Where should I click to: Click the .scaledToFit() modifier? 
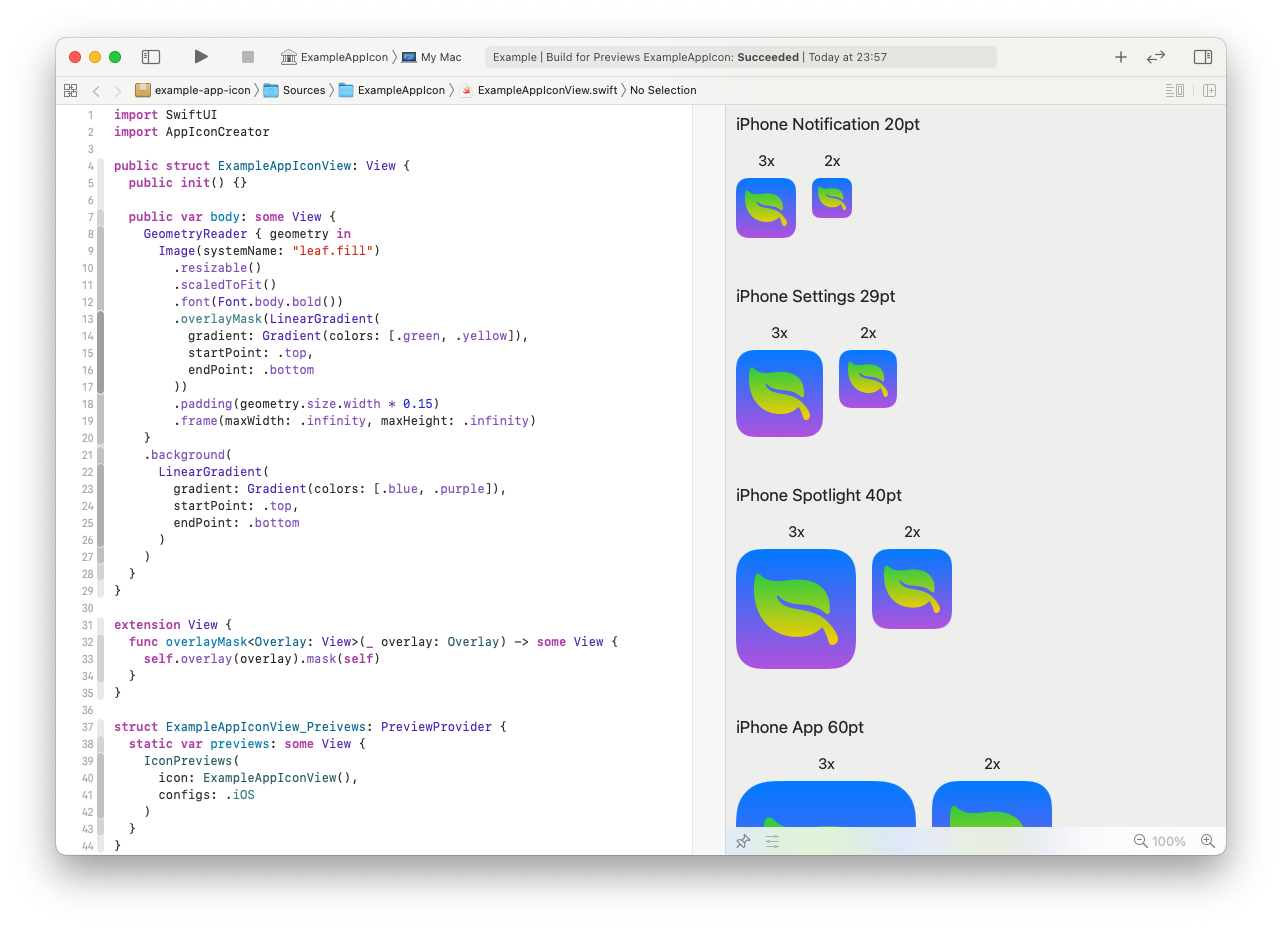225,285
